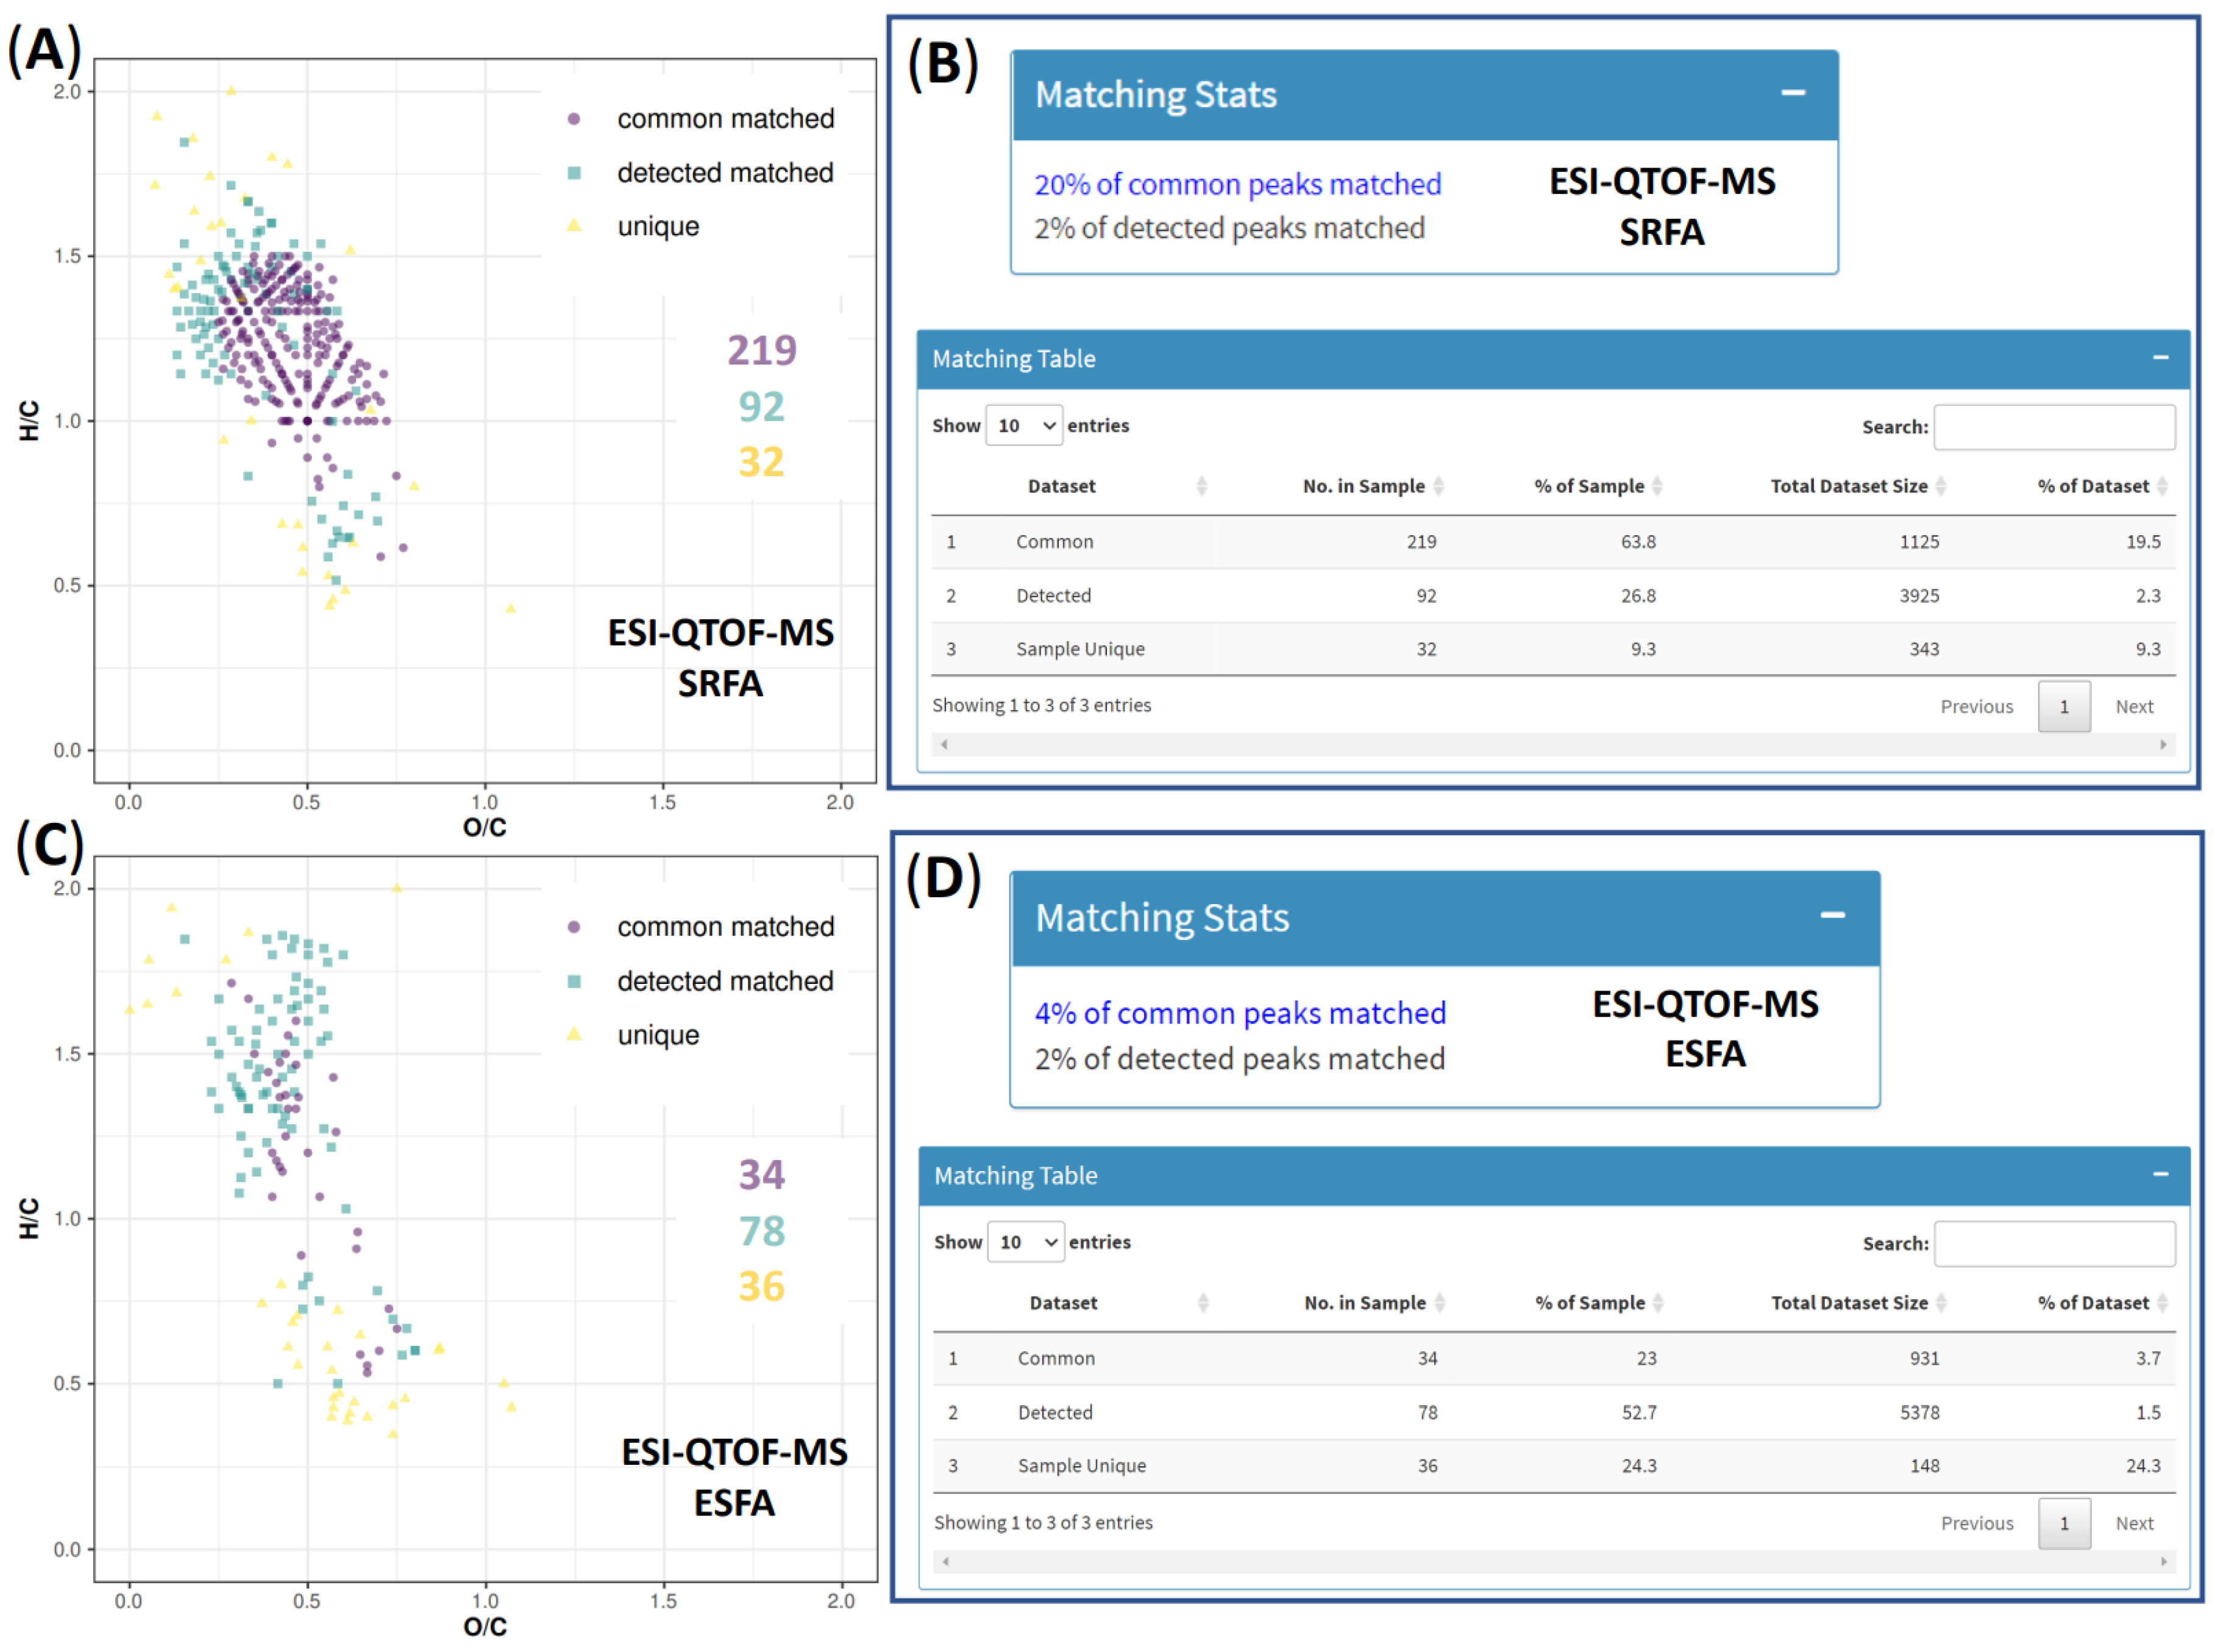This screenshot has width=2215, height=1652.
Task: Click Next page button in panel B
Action: pyautogui.click(x=2133, y=707)
